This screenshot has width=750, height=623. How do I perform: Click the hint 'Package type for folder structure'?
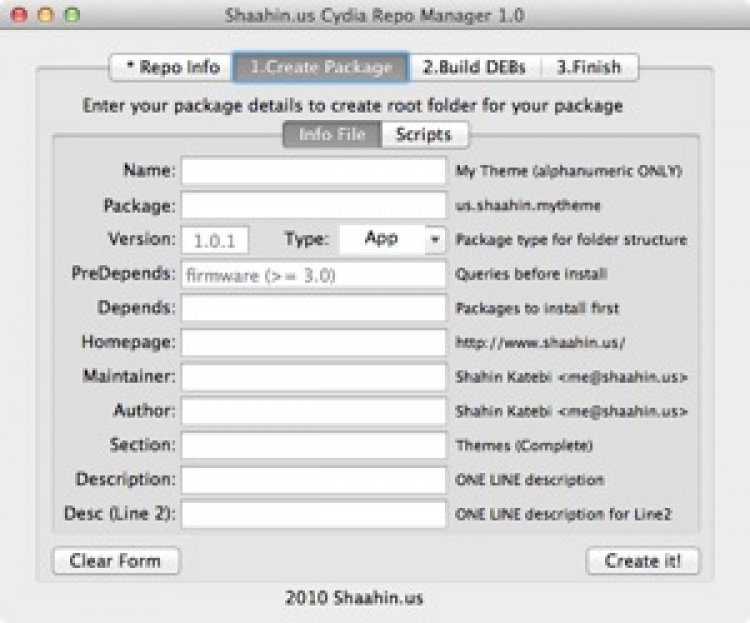(x=571, y=240)
